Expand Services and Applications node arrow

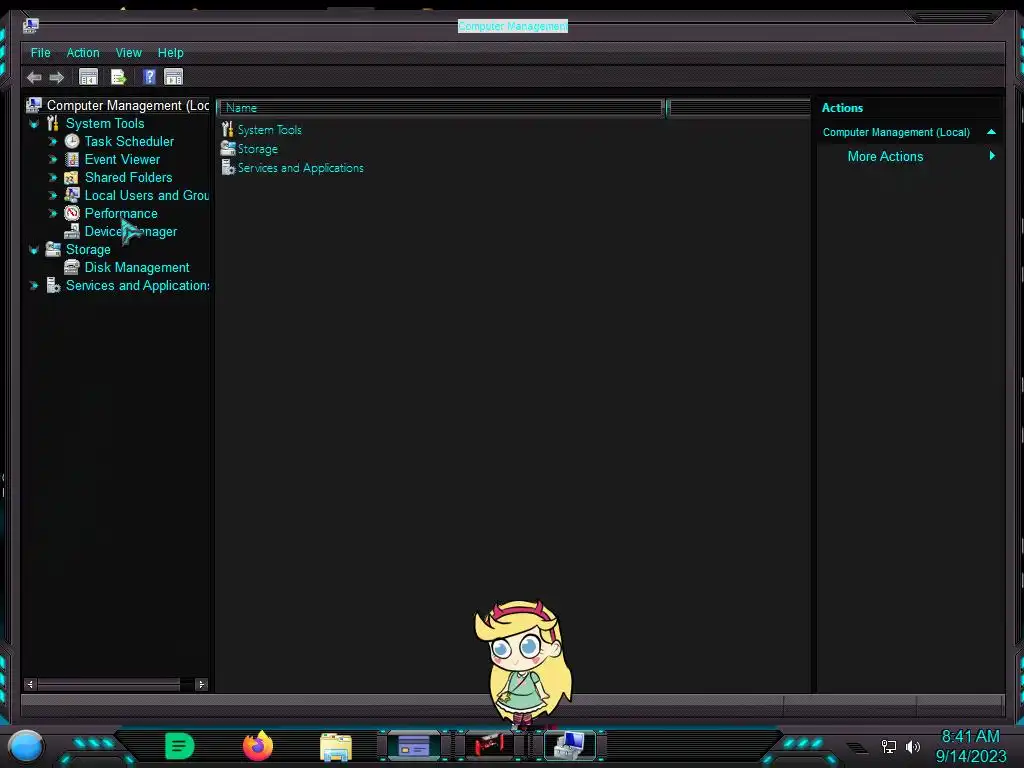tap(34, 285)
